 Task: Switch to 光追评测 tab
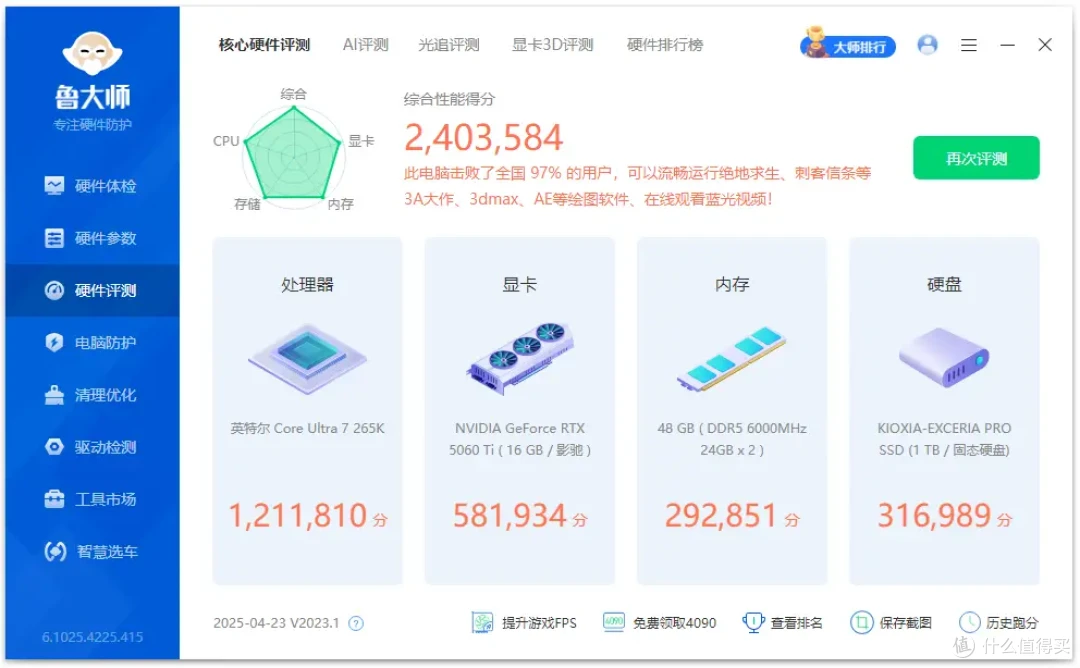coord(448,45)
